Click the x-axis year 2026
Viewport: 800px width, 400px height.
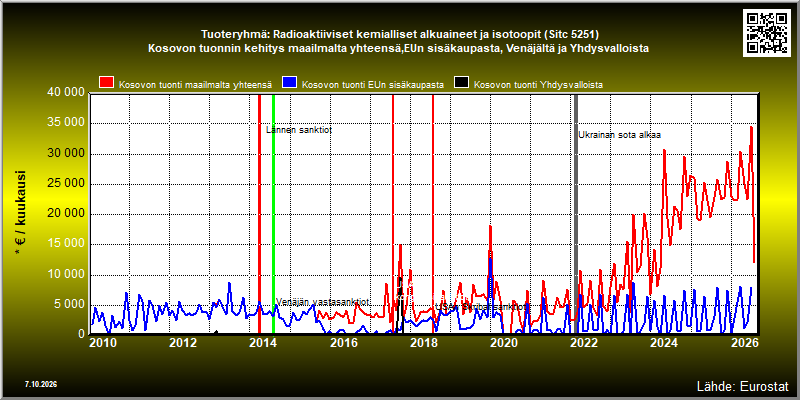(x=746, y=342)
